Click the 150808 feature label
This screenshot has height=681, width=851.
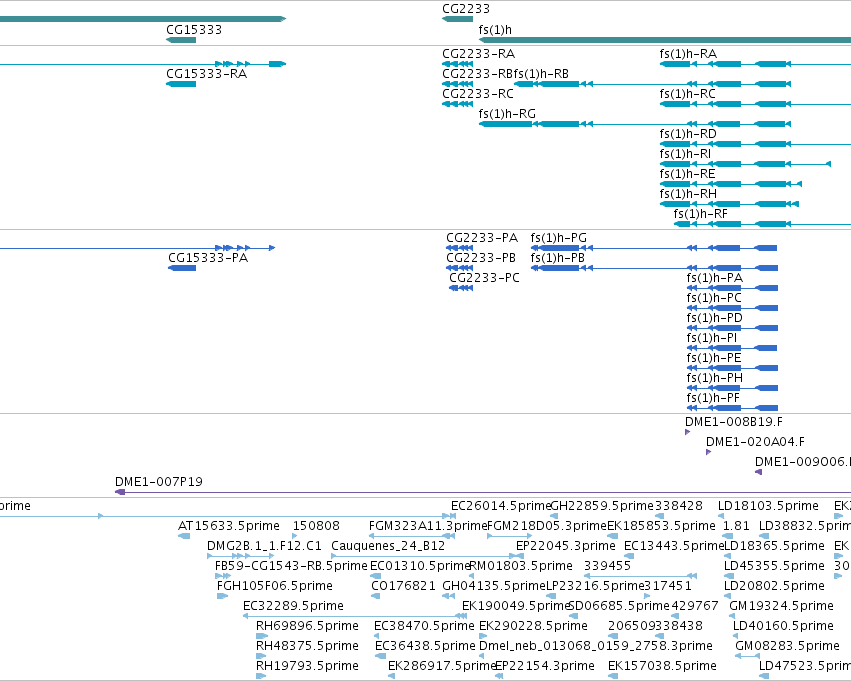[x=316, y=526]
